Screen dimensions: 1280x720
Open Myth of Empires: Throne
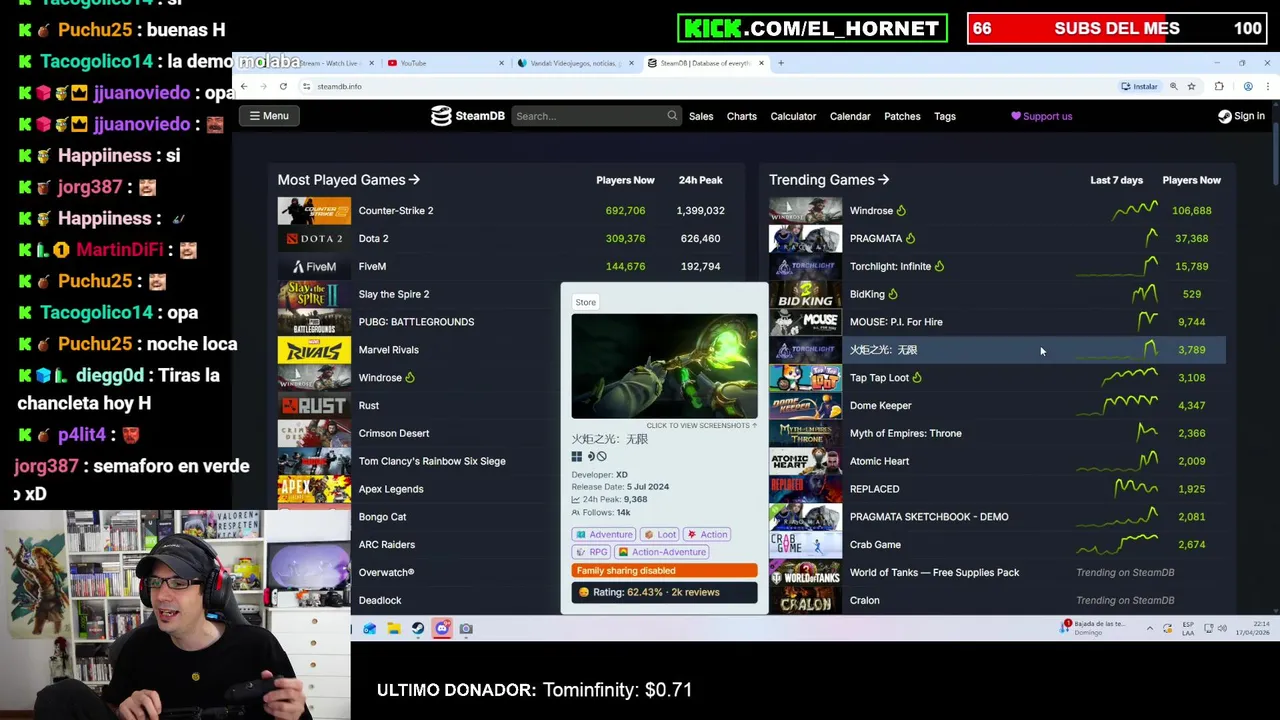(905, 434)
